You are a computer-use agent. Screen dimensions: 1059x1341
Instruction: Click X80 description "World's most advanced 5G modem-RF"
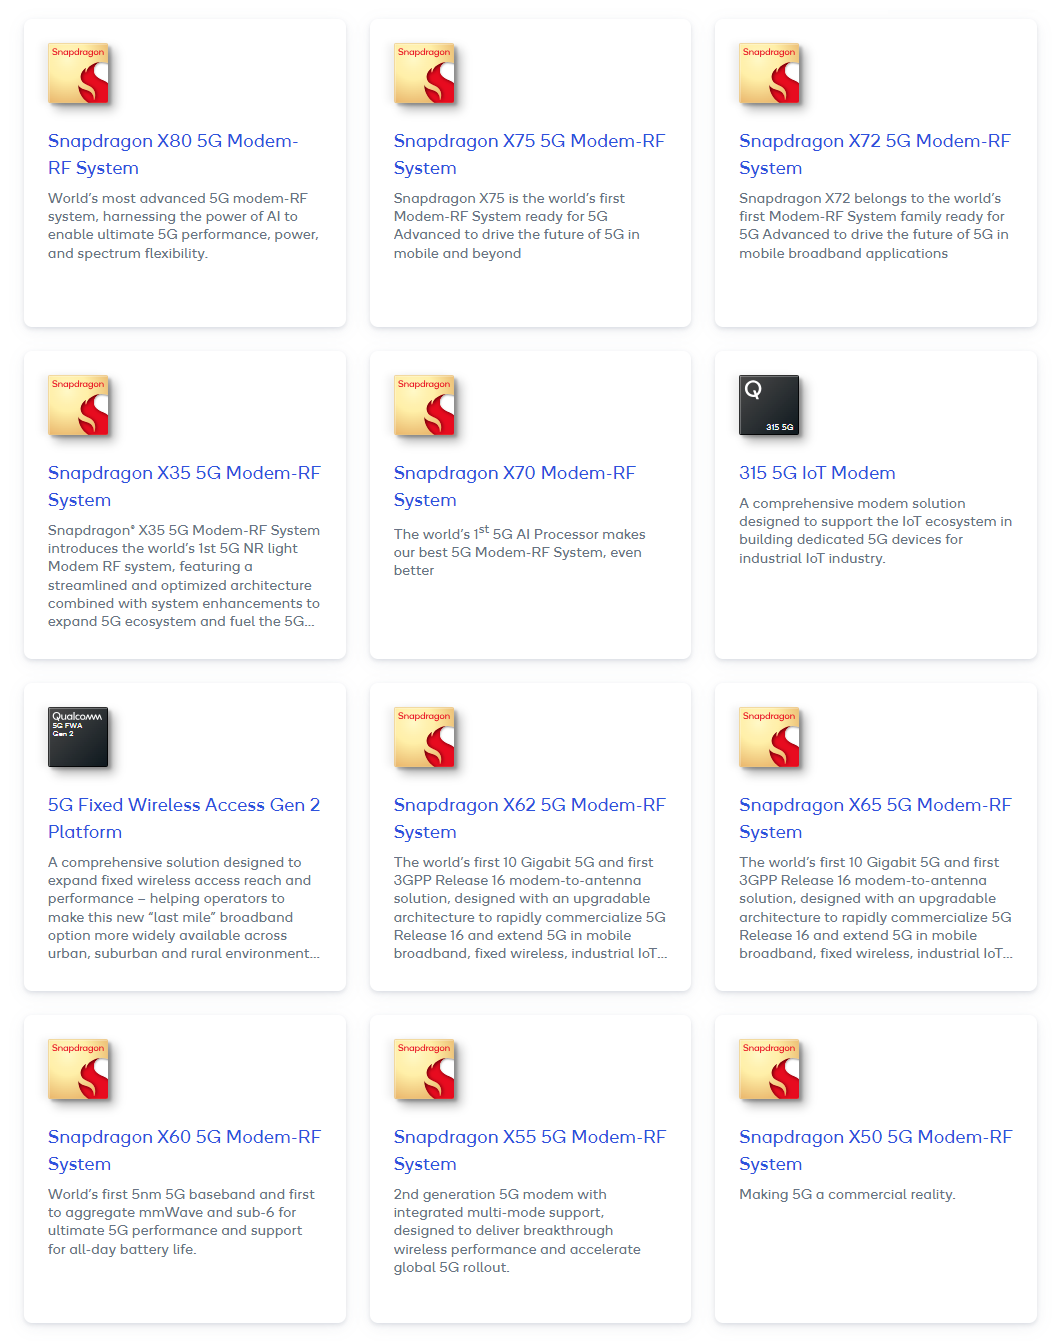(178, 198)
